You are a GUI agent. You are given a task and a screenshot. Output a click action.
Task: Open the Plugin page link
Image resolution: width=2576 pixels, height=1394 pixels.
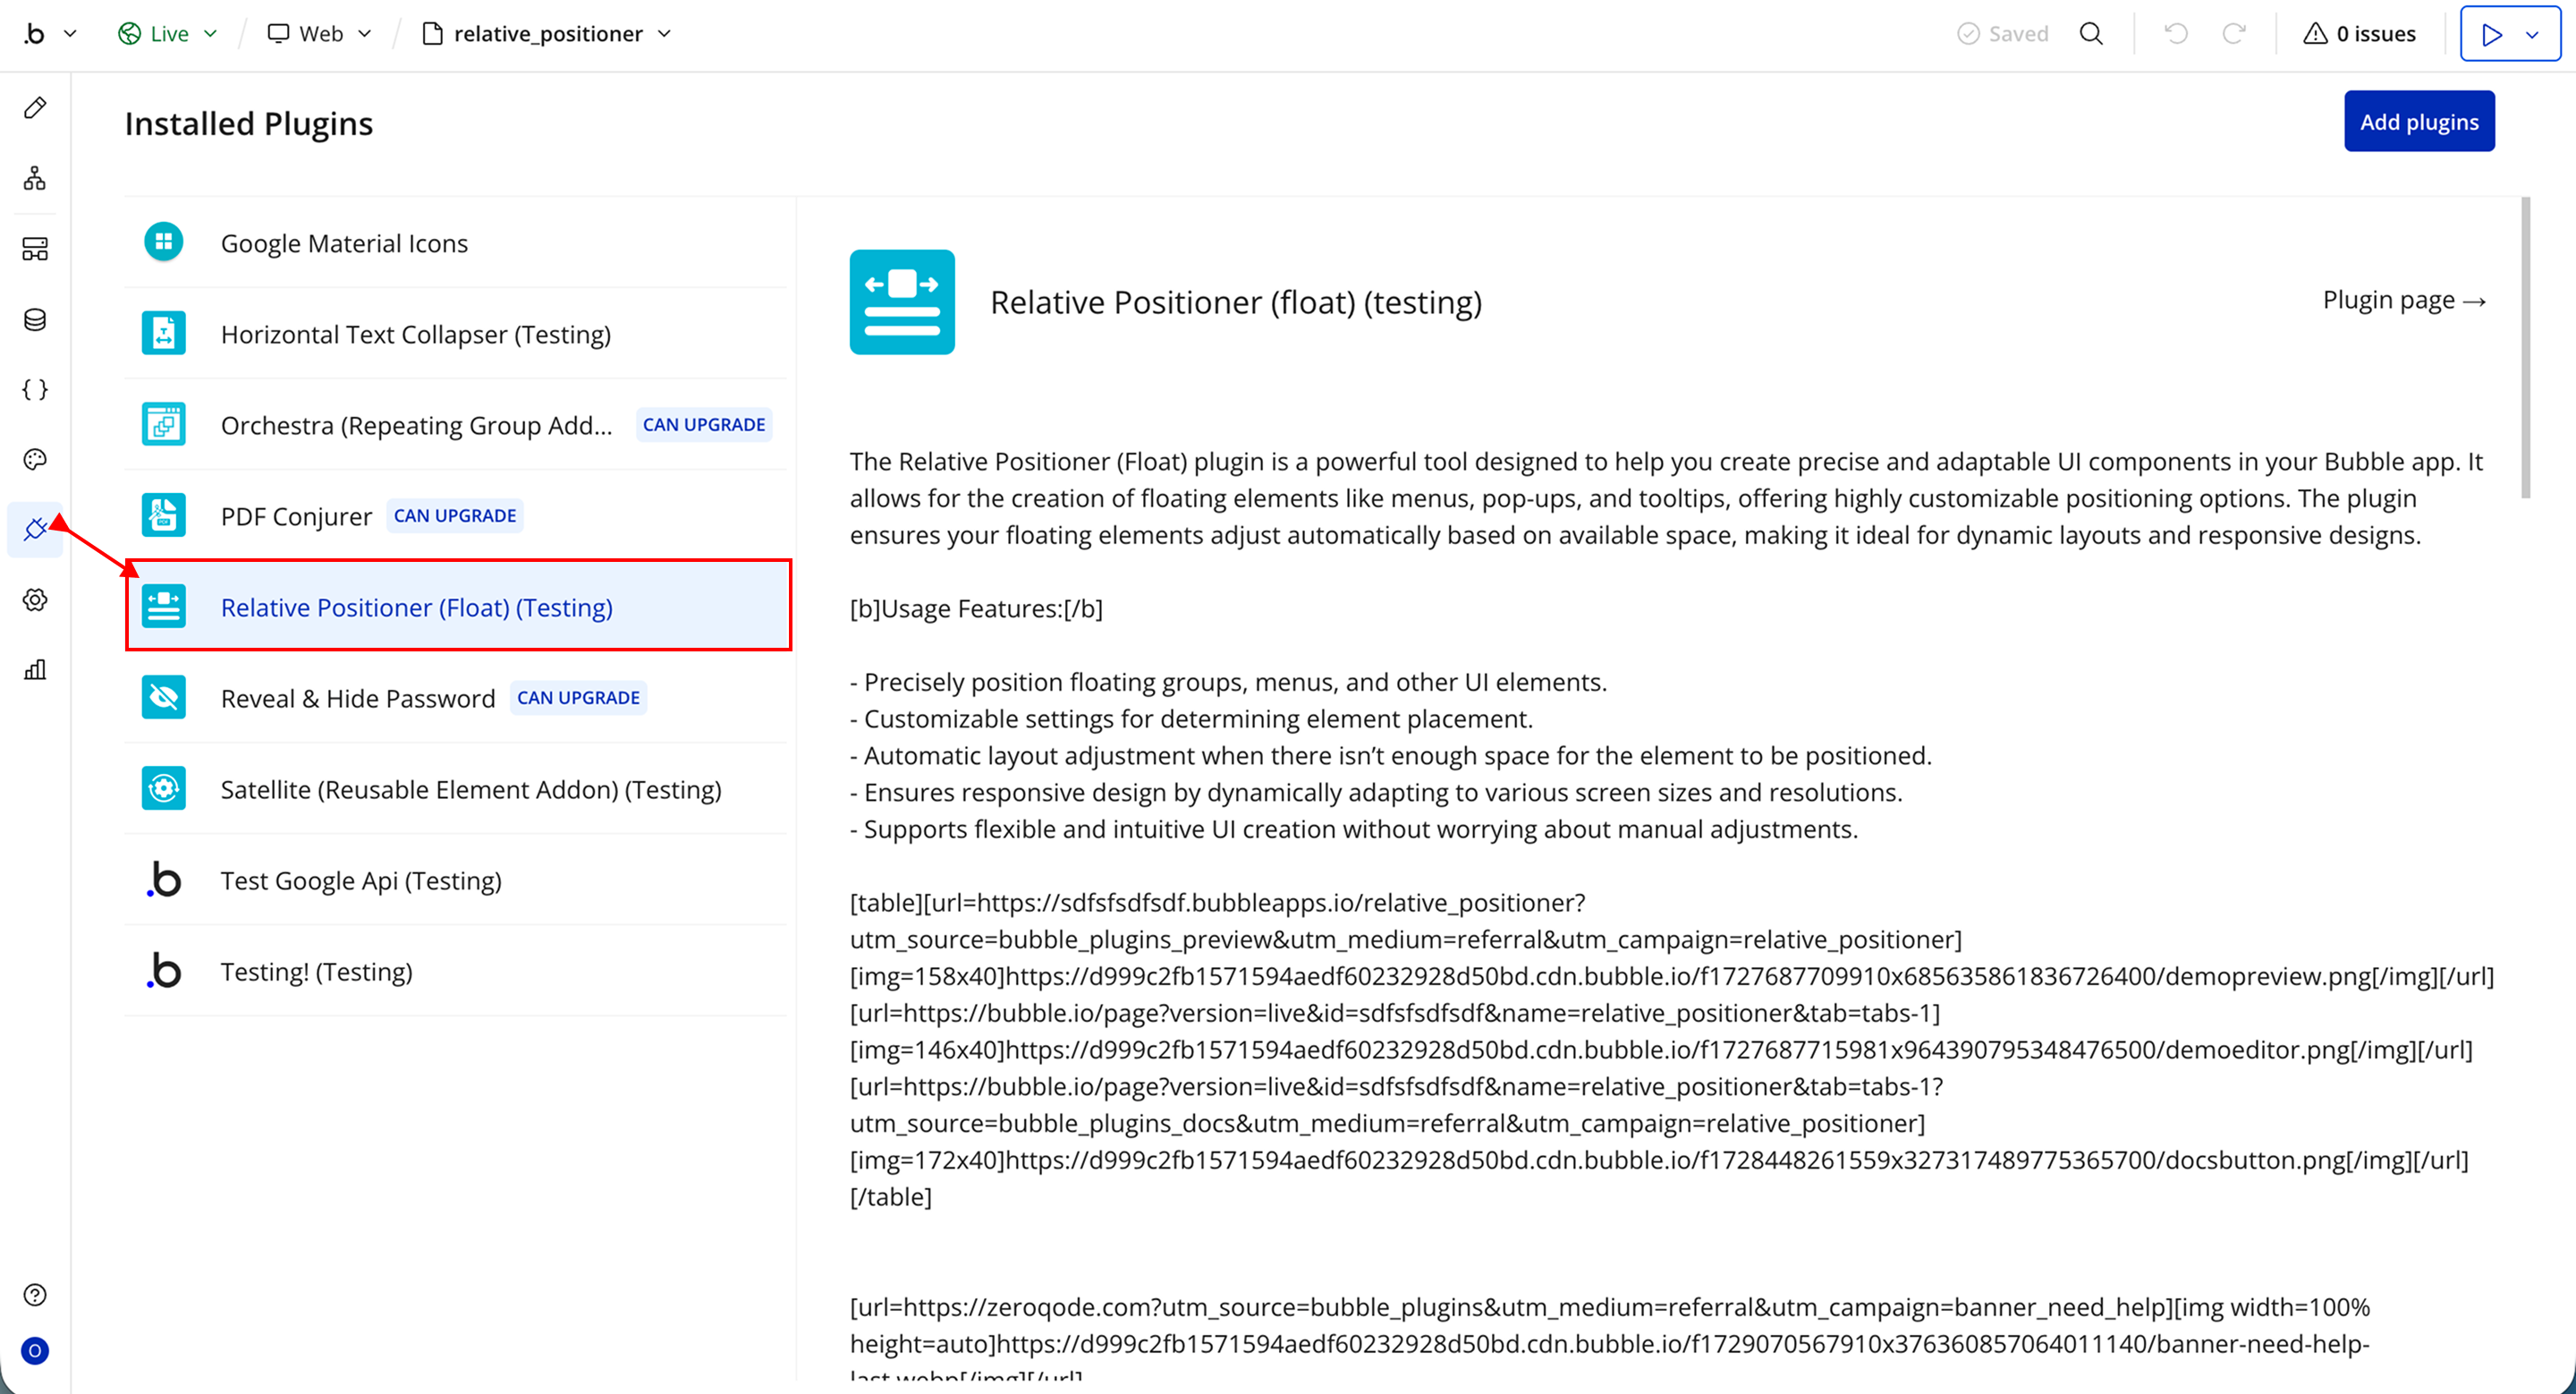click(2403, 300)
